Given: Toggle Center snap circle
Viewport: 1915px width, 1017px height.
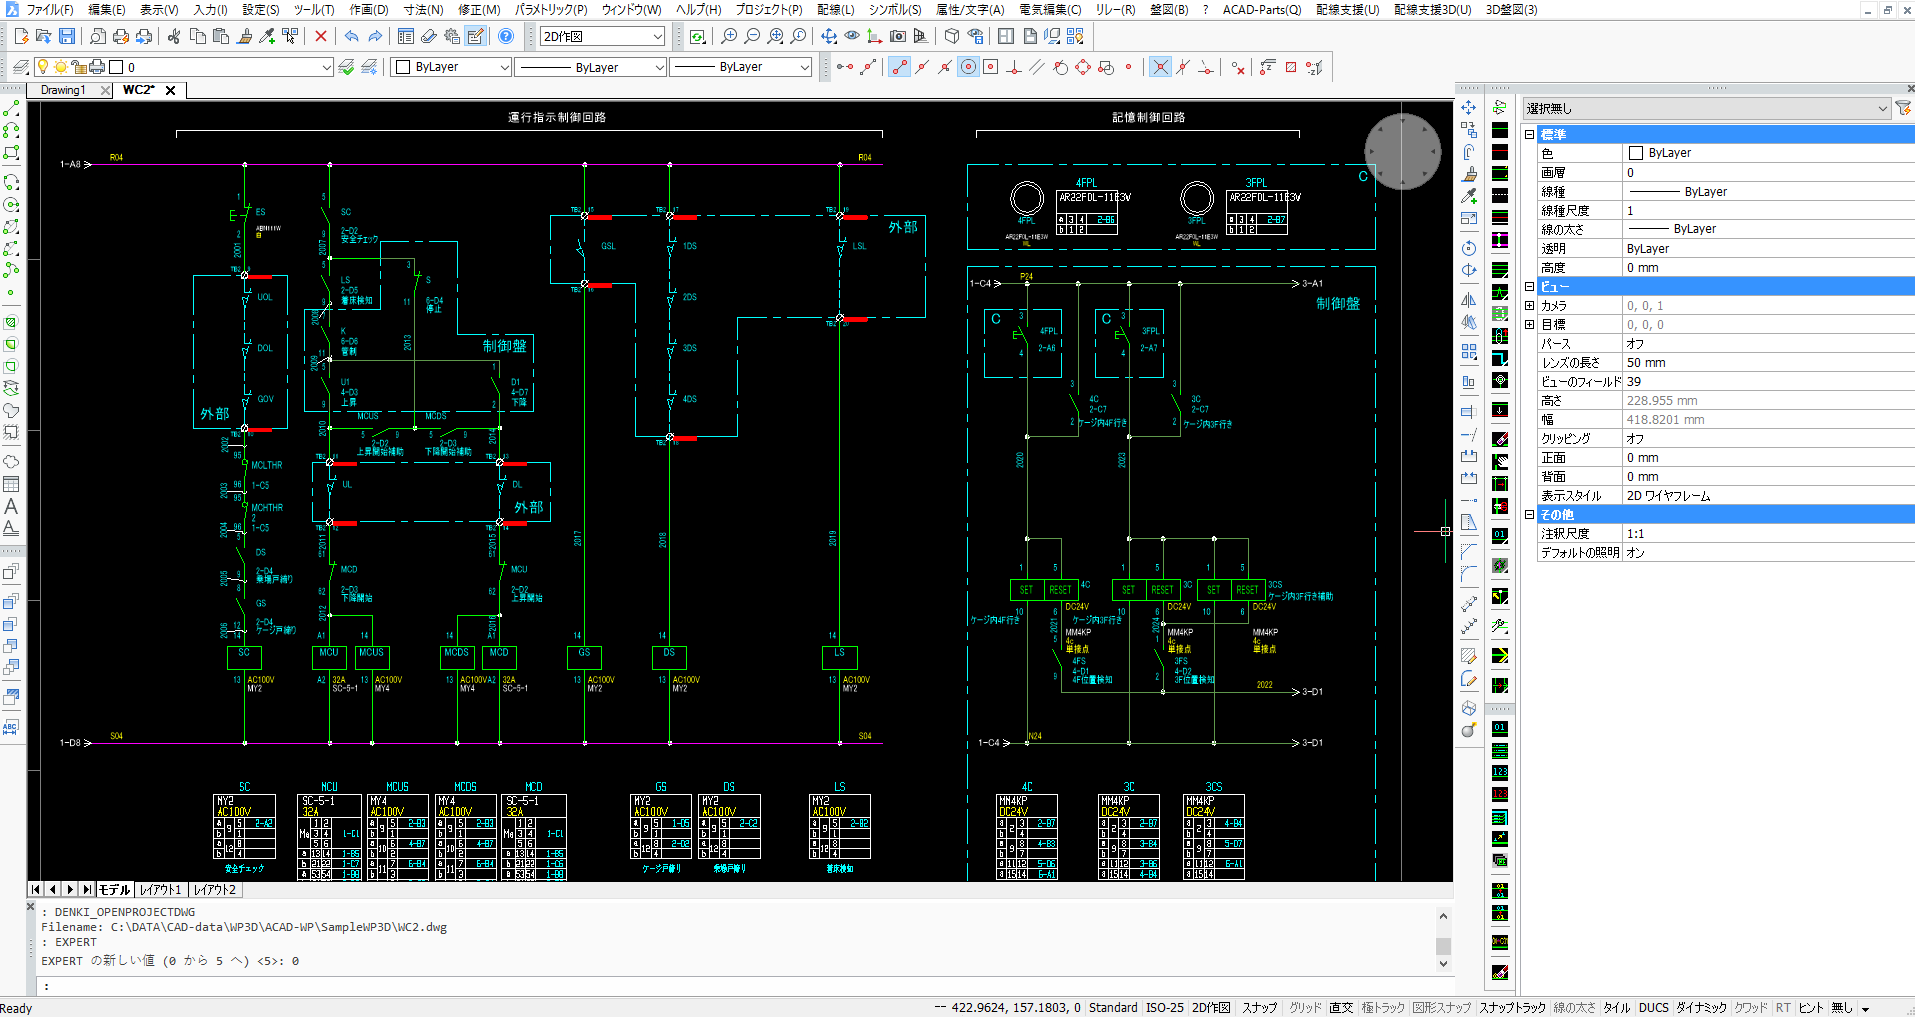Looking at the screenshot, I should click(968, 67).
